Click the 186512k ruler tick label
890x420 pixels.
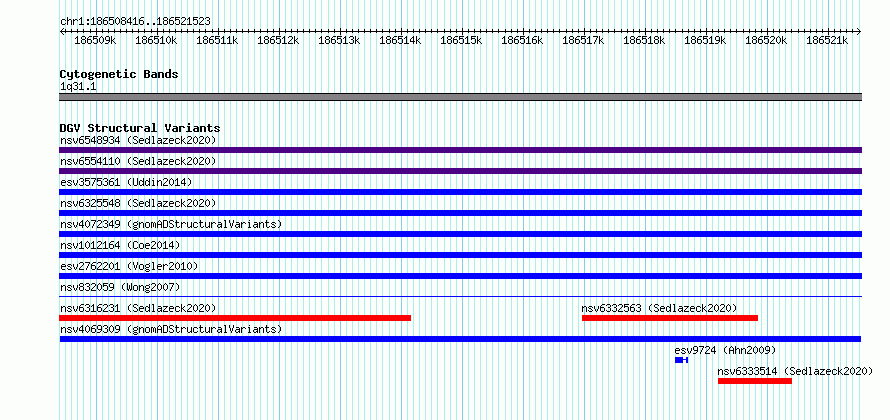(x=278, y=40)
